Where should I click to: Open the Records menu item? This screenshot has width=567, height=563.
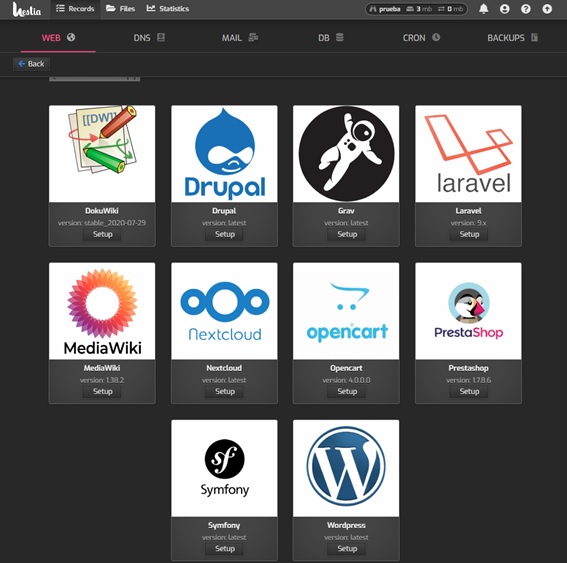tap(75, 9)
